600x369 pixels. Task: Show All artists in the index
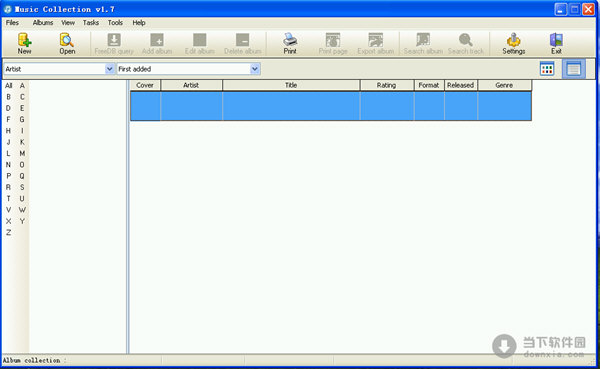tap(8, 85)
